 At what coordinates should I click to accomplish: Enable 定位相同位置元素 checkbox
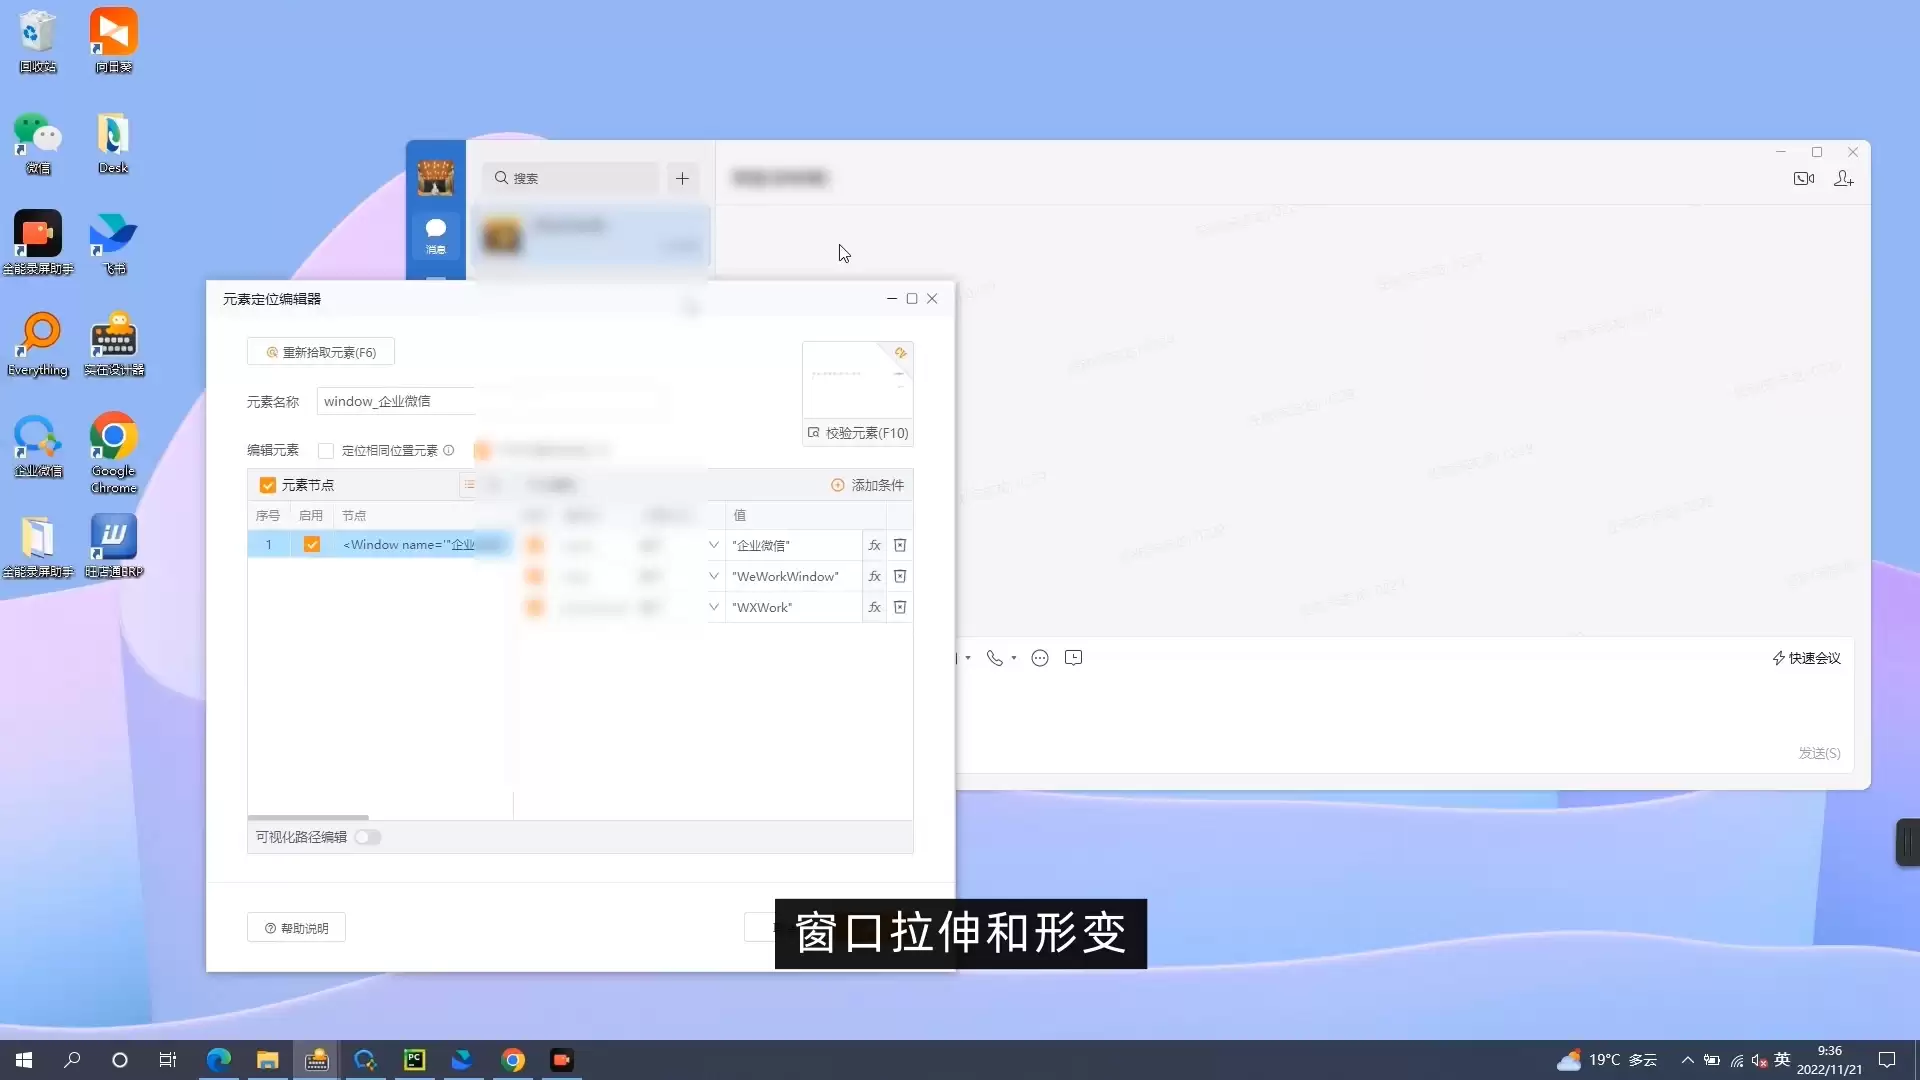pyautogui.click(x=326, y=451)
